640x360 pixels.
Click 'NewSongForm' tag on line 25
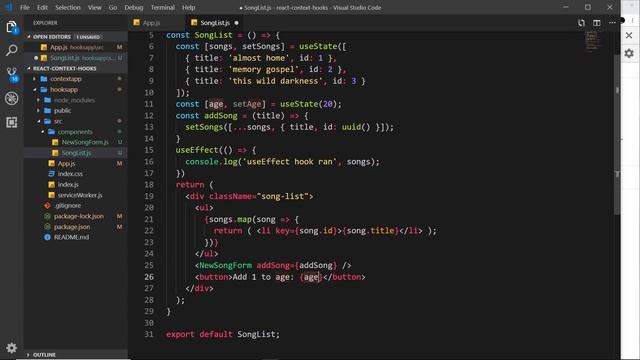point(225,265)
